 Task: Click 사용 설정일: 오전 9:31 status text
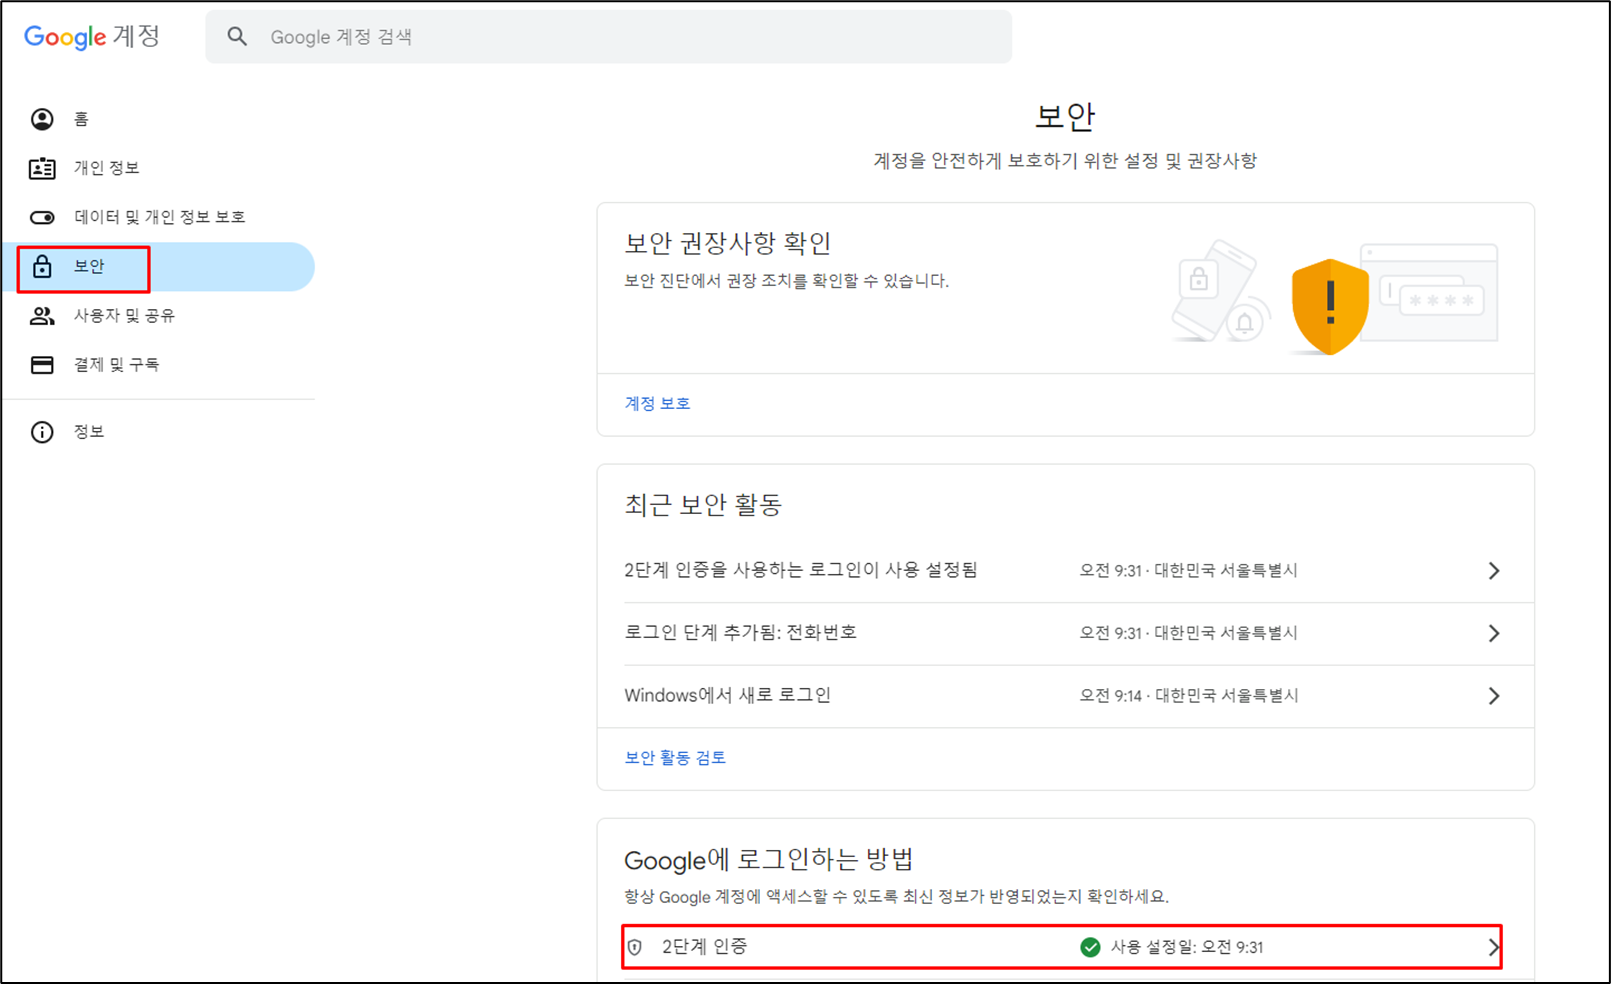pos(1187,947)
